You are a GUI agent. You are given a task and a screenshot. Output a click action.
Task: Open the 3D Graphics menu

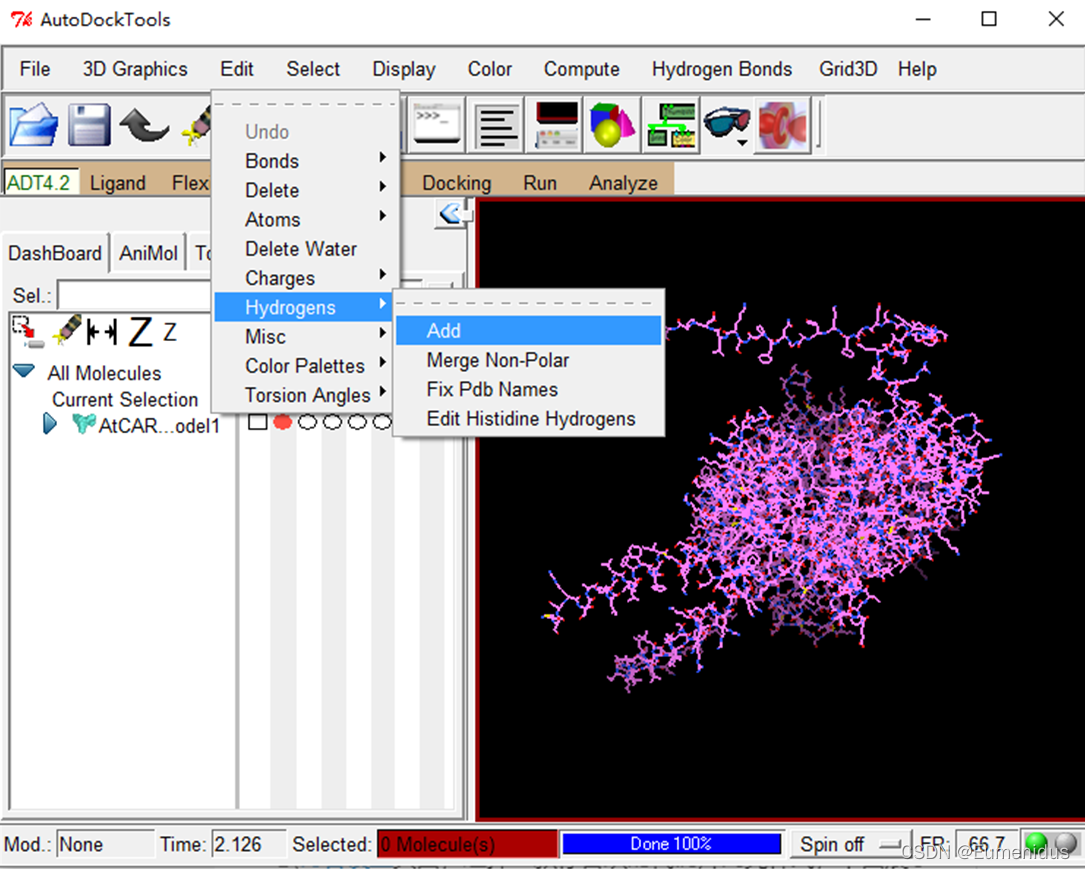(x=135, y=69)
